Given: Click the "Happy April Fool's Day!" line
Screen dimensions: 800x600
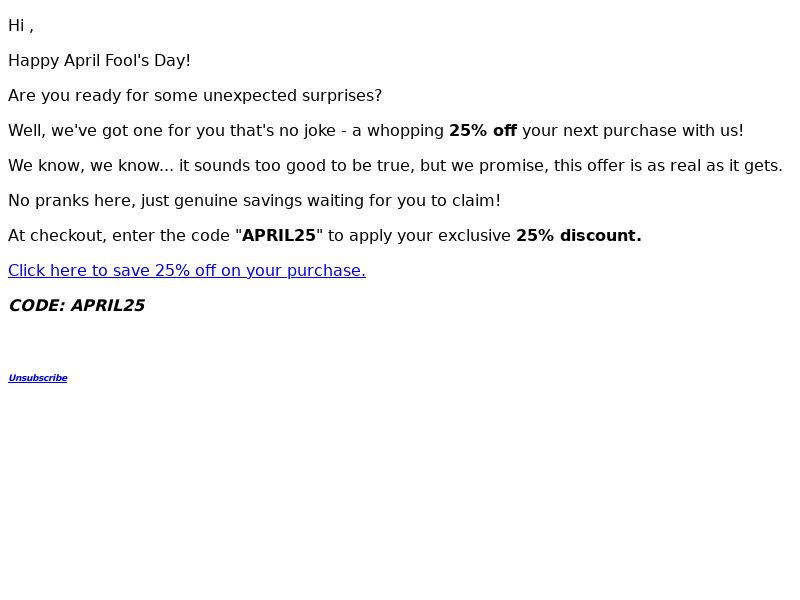Looking at the screenshot, I should pyautogui.click(x=99, y=61).
